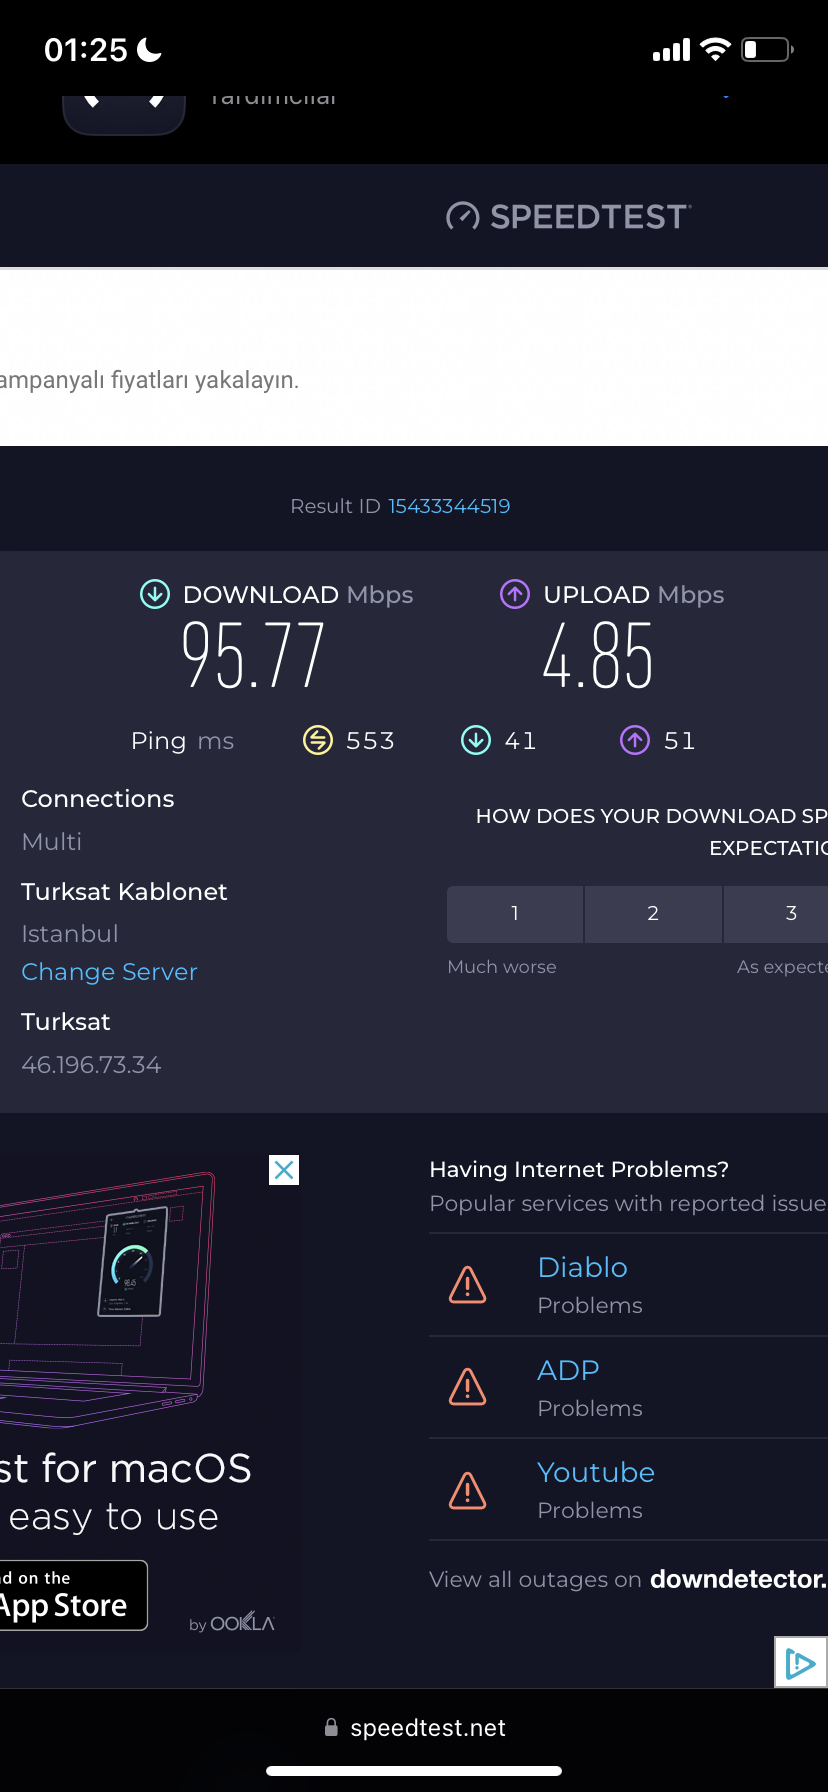Tap the download latency icon next to 41
The width and height of the screenshot is (828, 1792).
(x=476, y=740)
